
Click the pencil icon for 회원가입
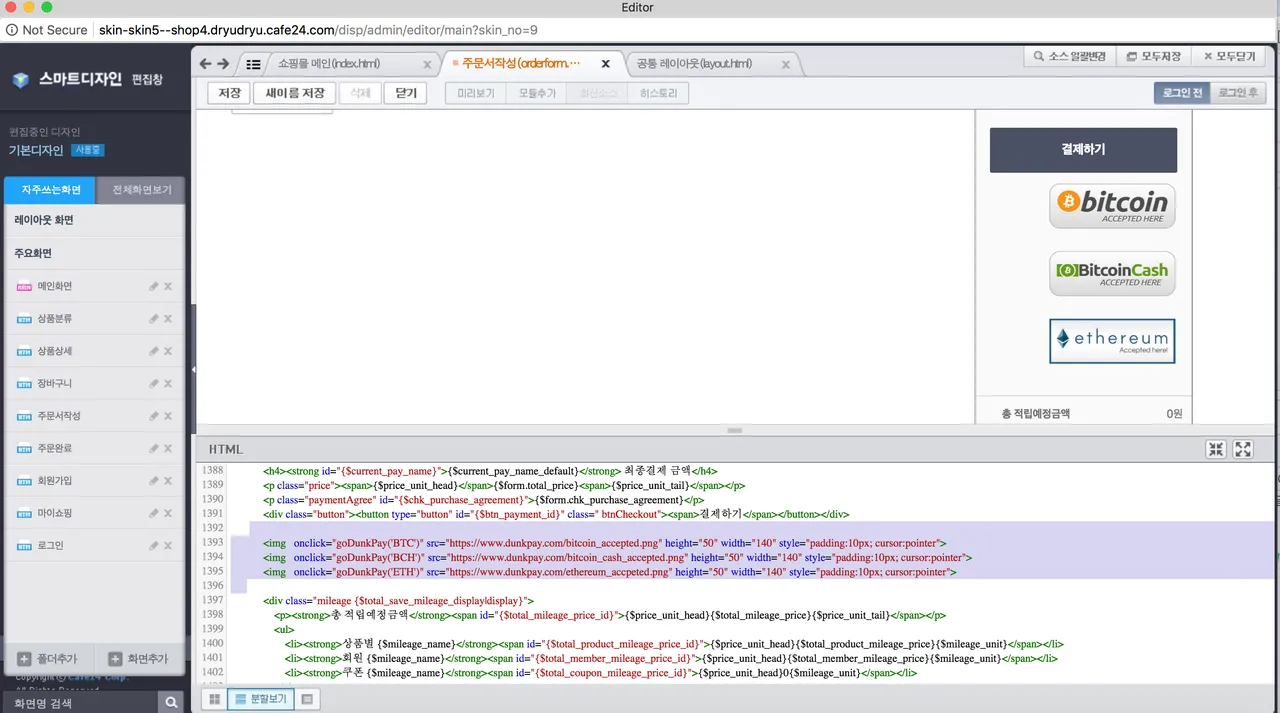(x=153, y=481)
